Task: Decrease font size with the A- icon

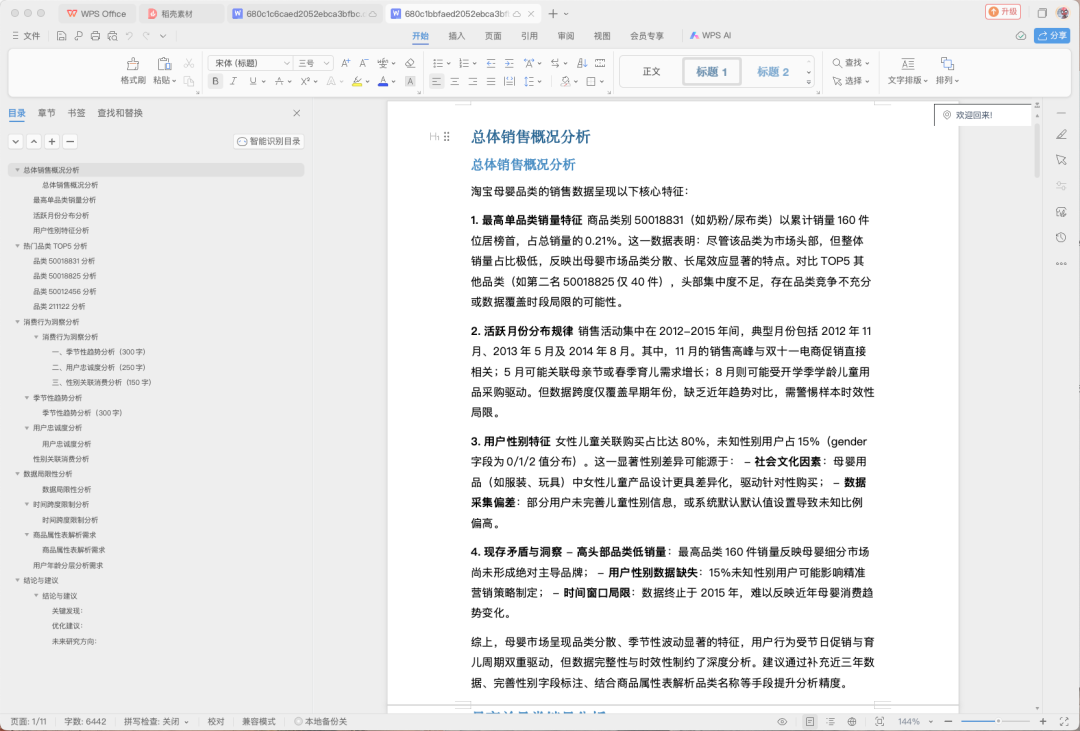Action: point(364,63)
